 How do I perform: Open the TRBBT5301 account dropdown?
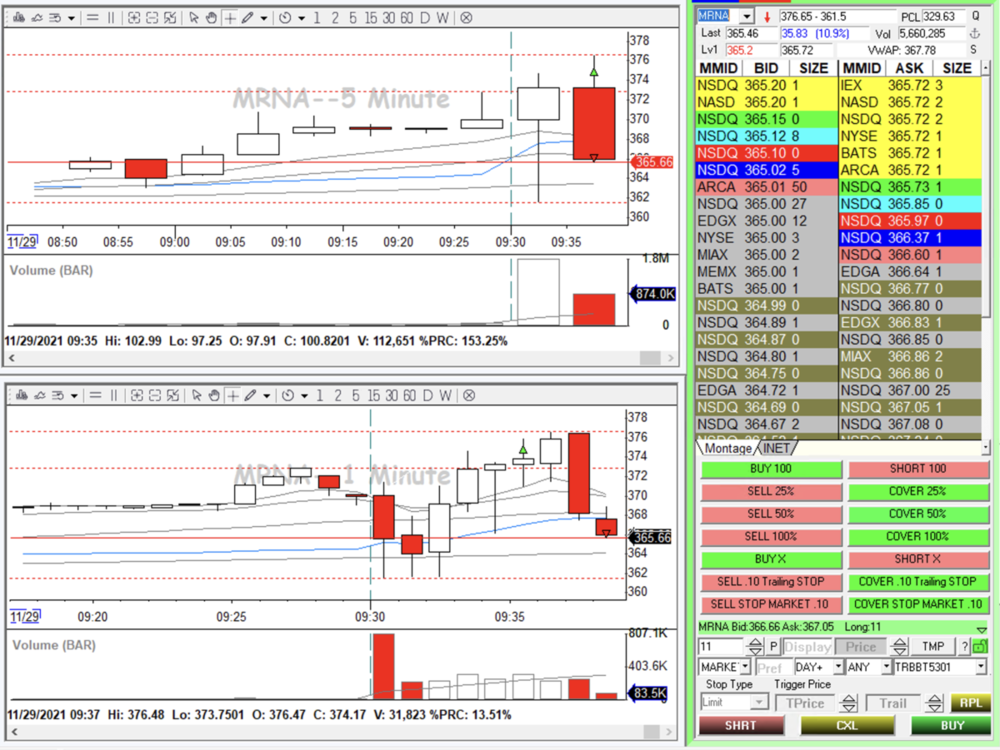point(980,667)
